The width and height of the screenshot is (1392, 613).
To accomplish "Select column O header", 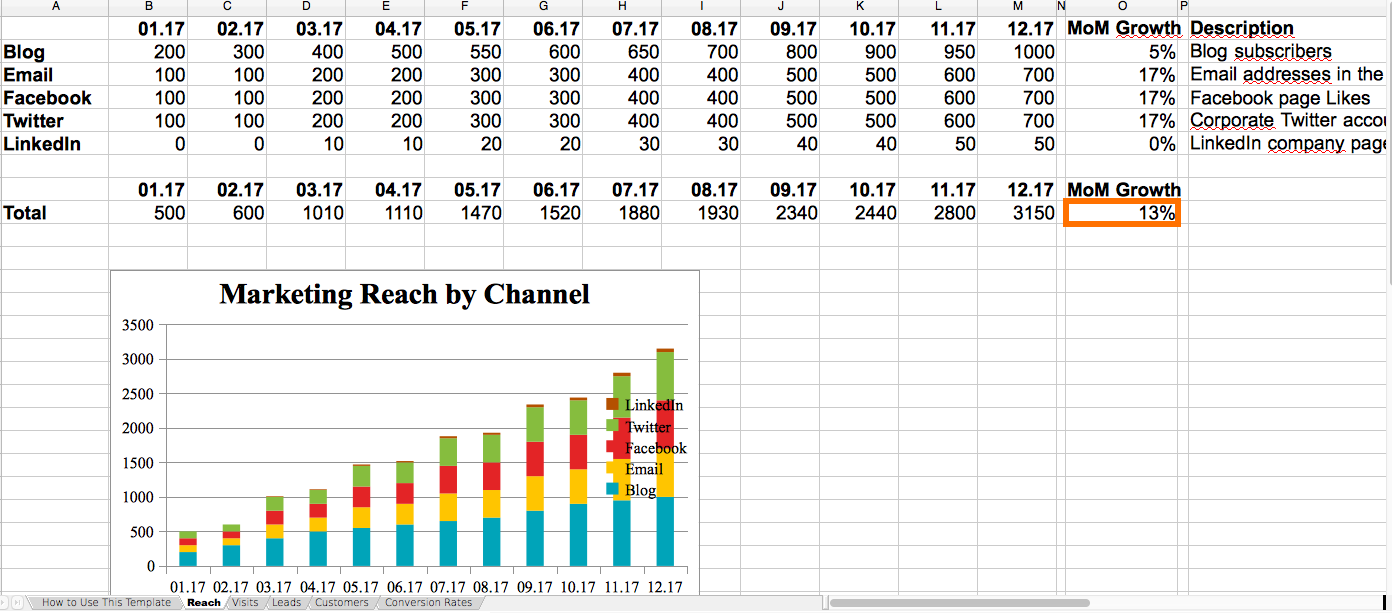I will pos(1122,6).
